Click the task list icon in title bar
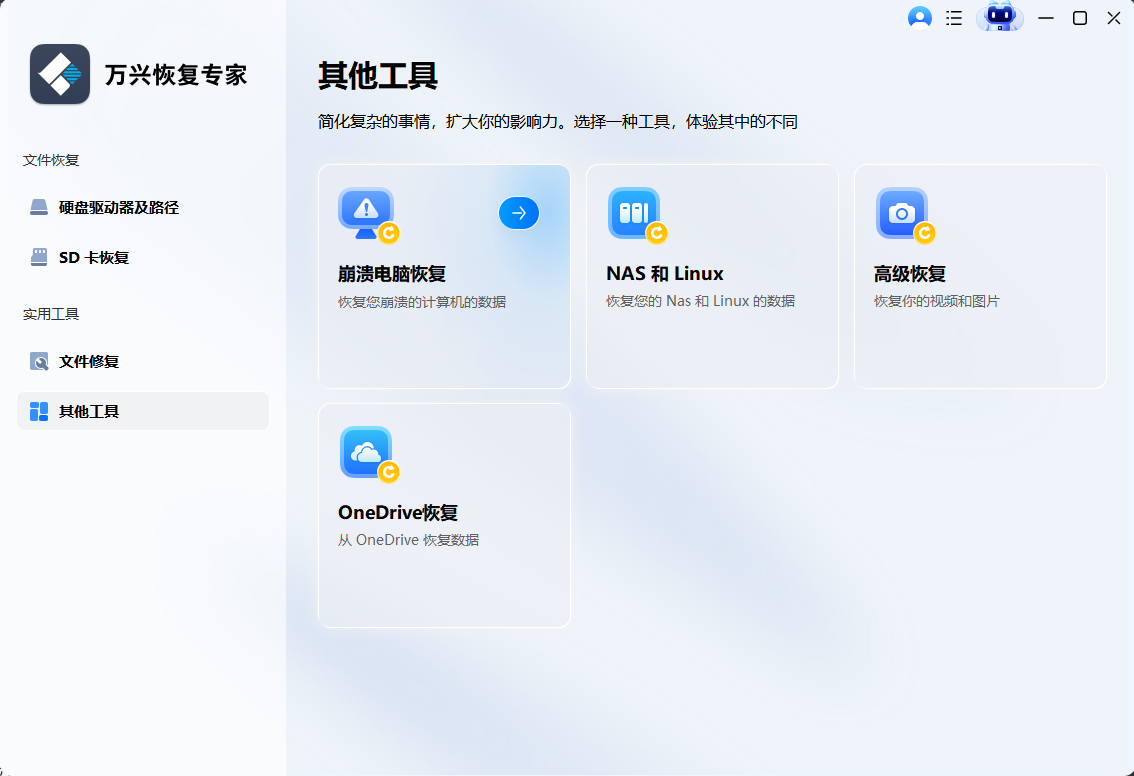The width and height of the screenshot is (1134, 776). coord(953,17)
